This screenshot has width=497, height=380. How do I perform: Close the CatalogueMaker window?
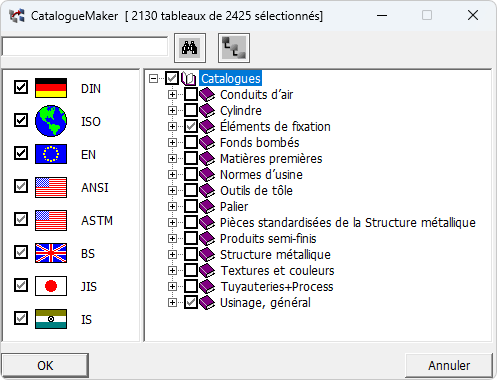pyautogui.click(x=473, y=15)
